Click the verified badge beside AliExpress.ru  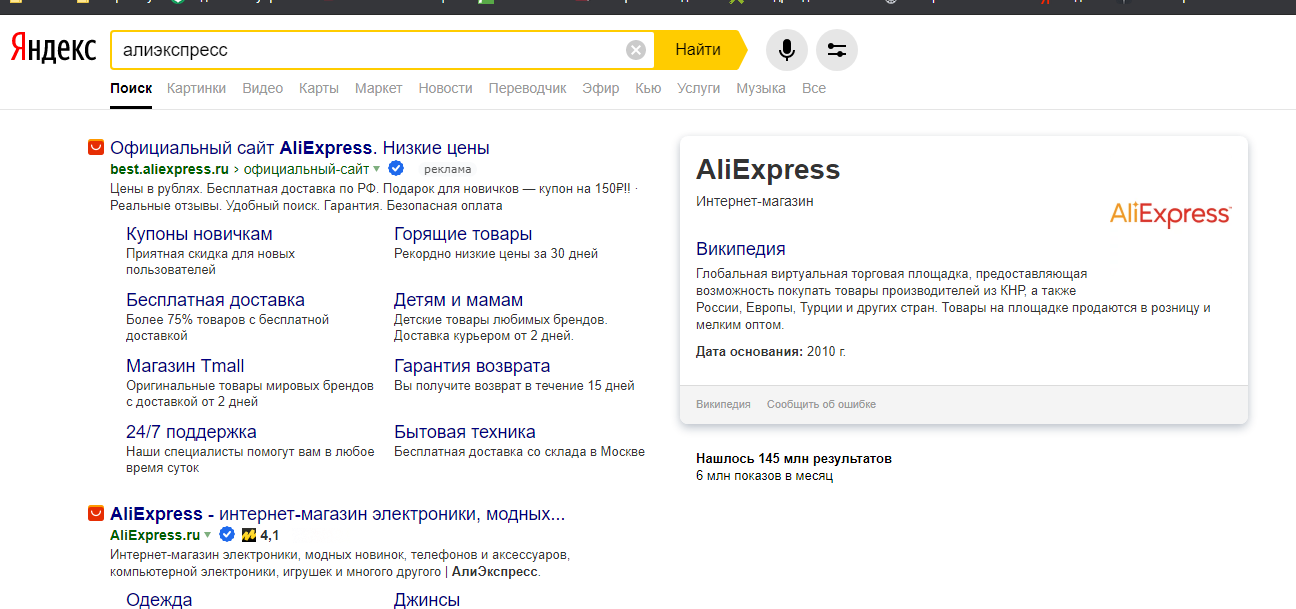click(227, 535)
